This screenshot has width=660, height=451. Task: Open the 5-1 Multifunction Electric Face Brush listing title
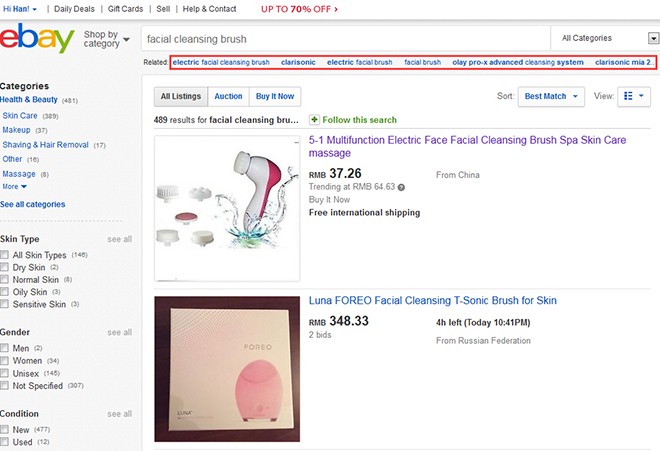[x=467, y=146]
